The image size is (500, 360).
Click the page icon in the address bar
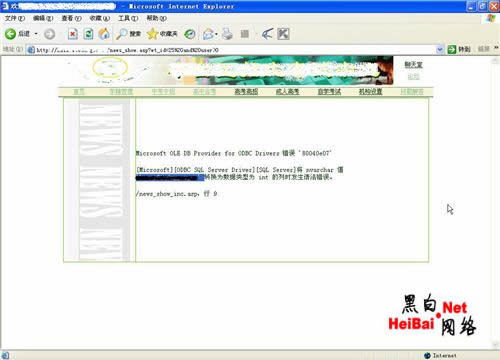[31, 50]
